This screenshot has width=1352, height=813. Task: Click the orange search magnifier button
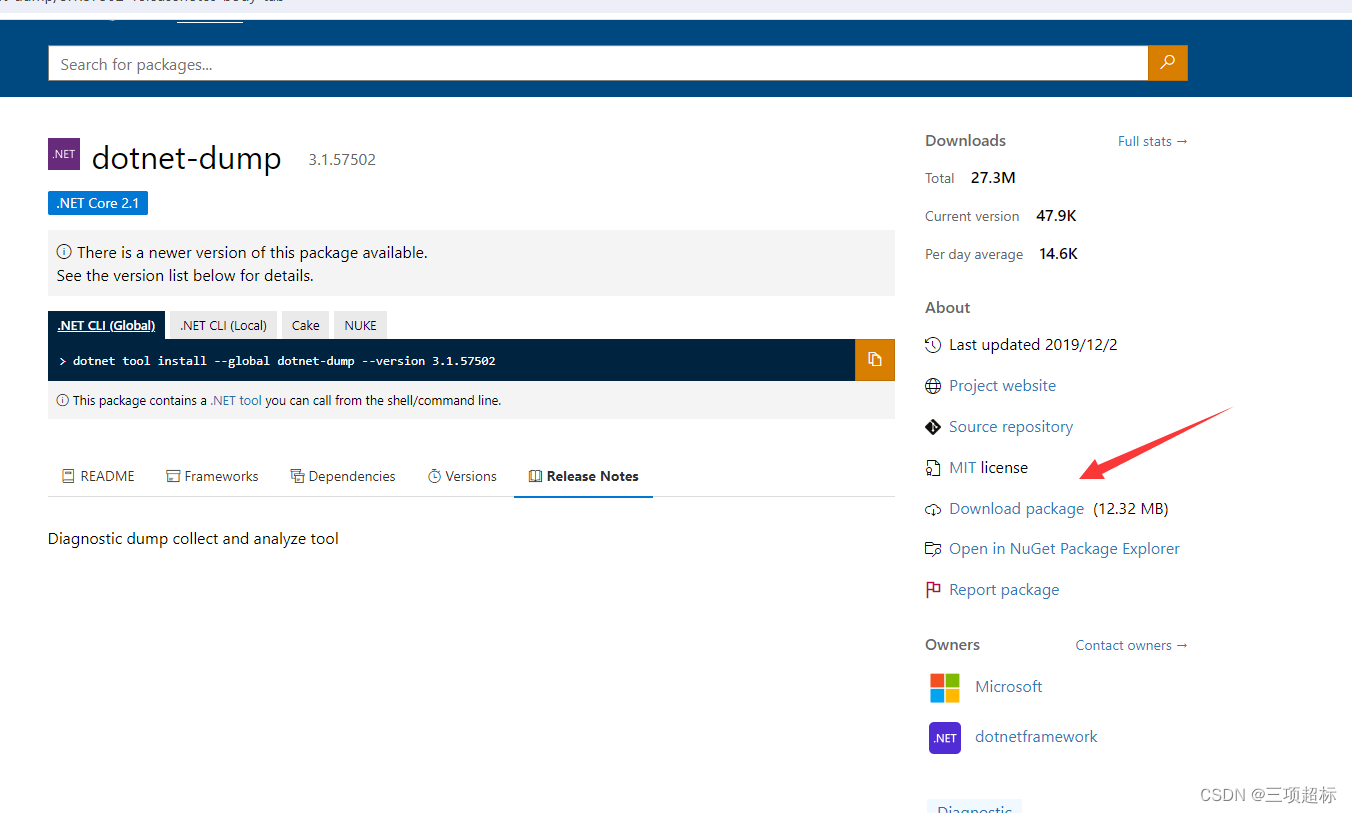(x=1168, y=63)
